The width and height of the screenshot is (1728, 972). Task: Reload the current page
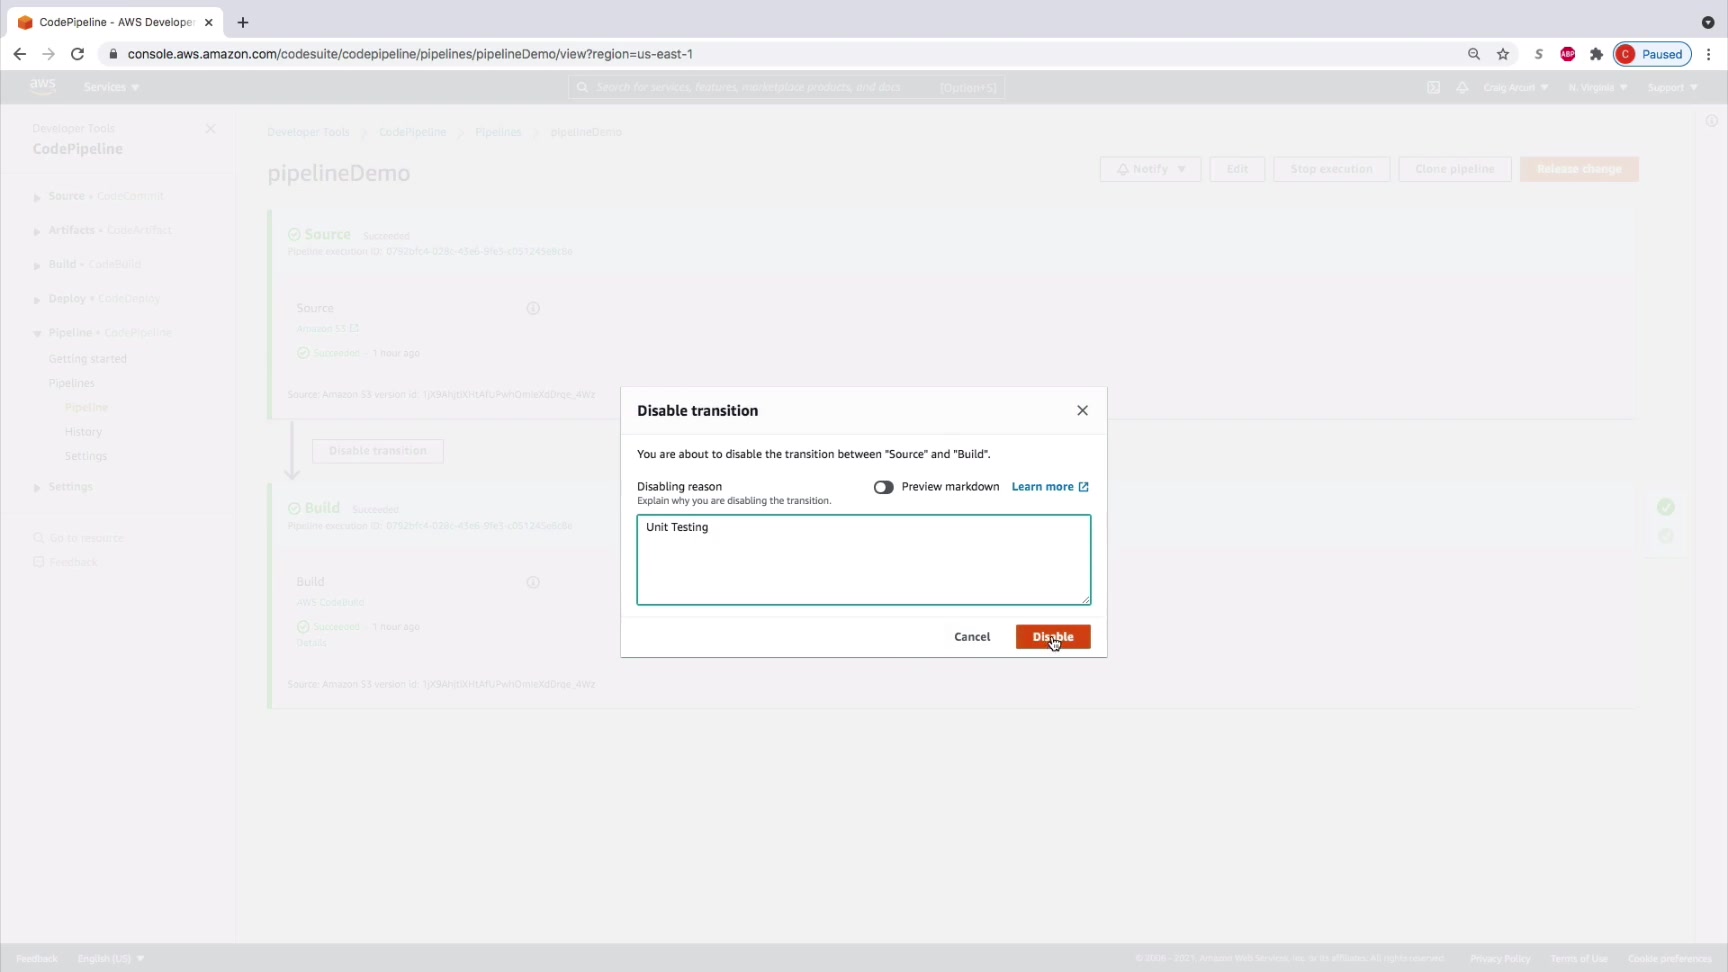[77, 54]
